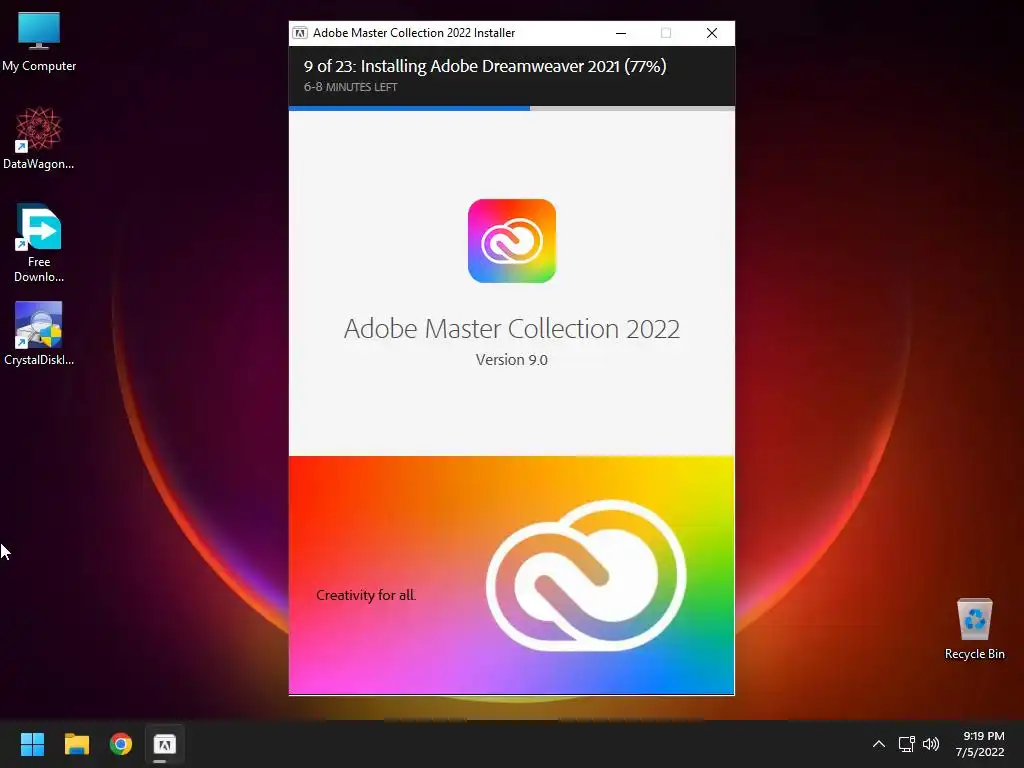Viewport: 1024px width, 768px height.
Task: Click the '6-8 MINUTES LEFT' text
Action: [x=351, y=87]
